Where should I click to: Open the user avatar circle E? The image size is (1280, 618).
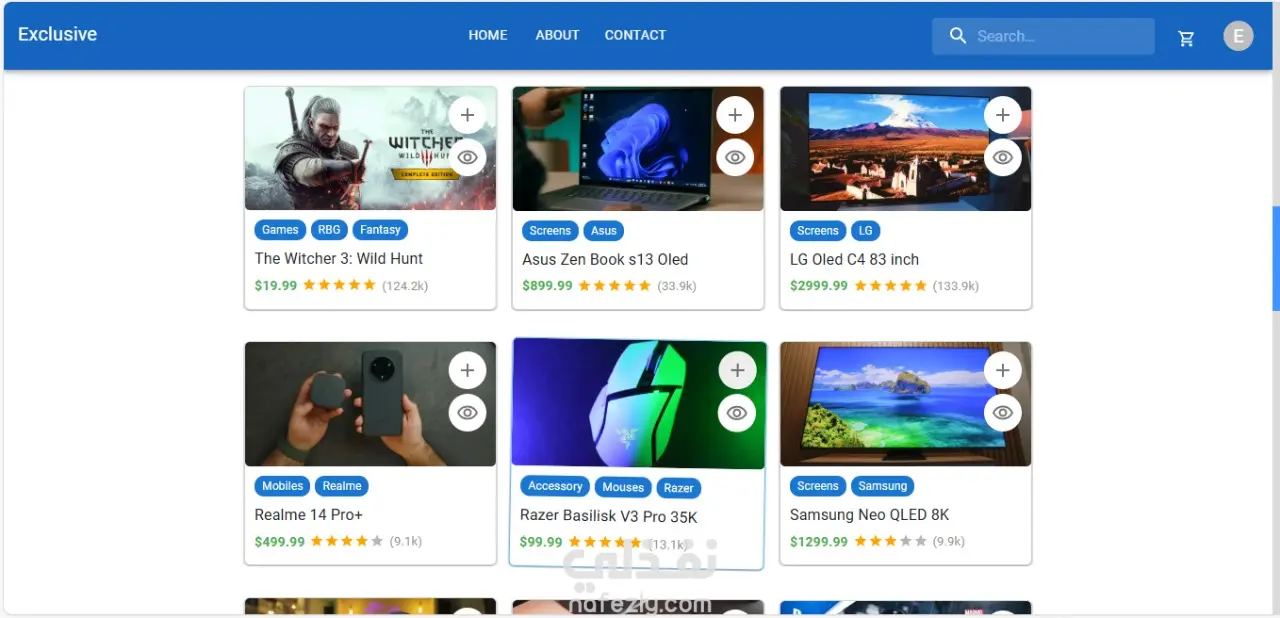pyautogui.click(x=1238, y=35)
